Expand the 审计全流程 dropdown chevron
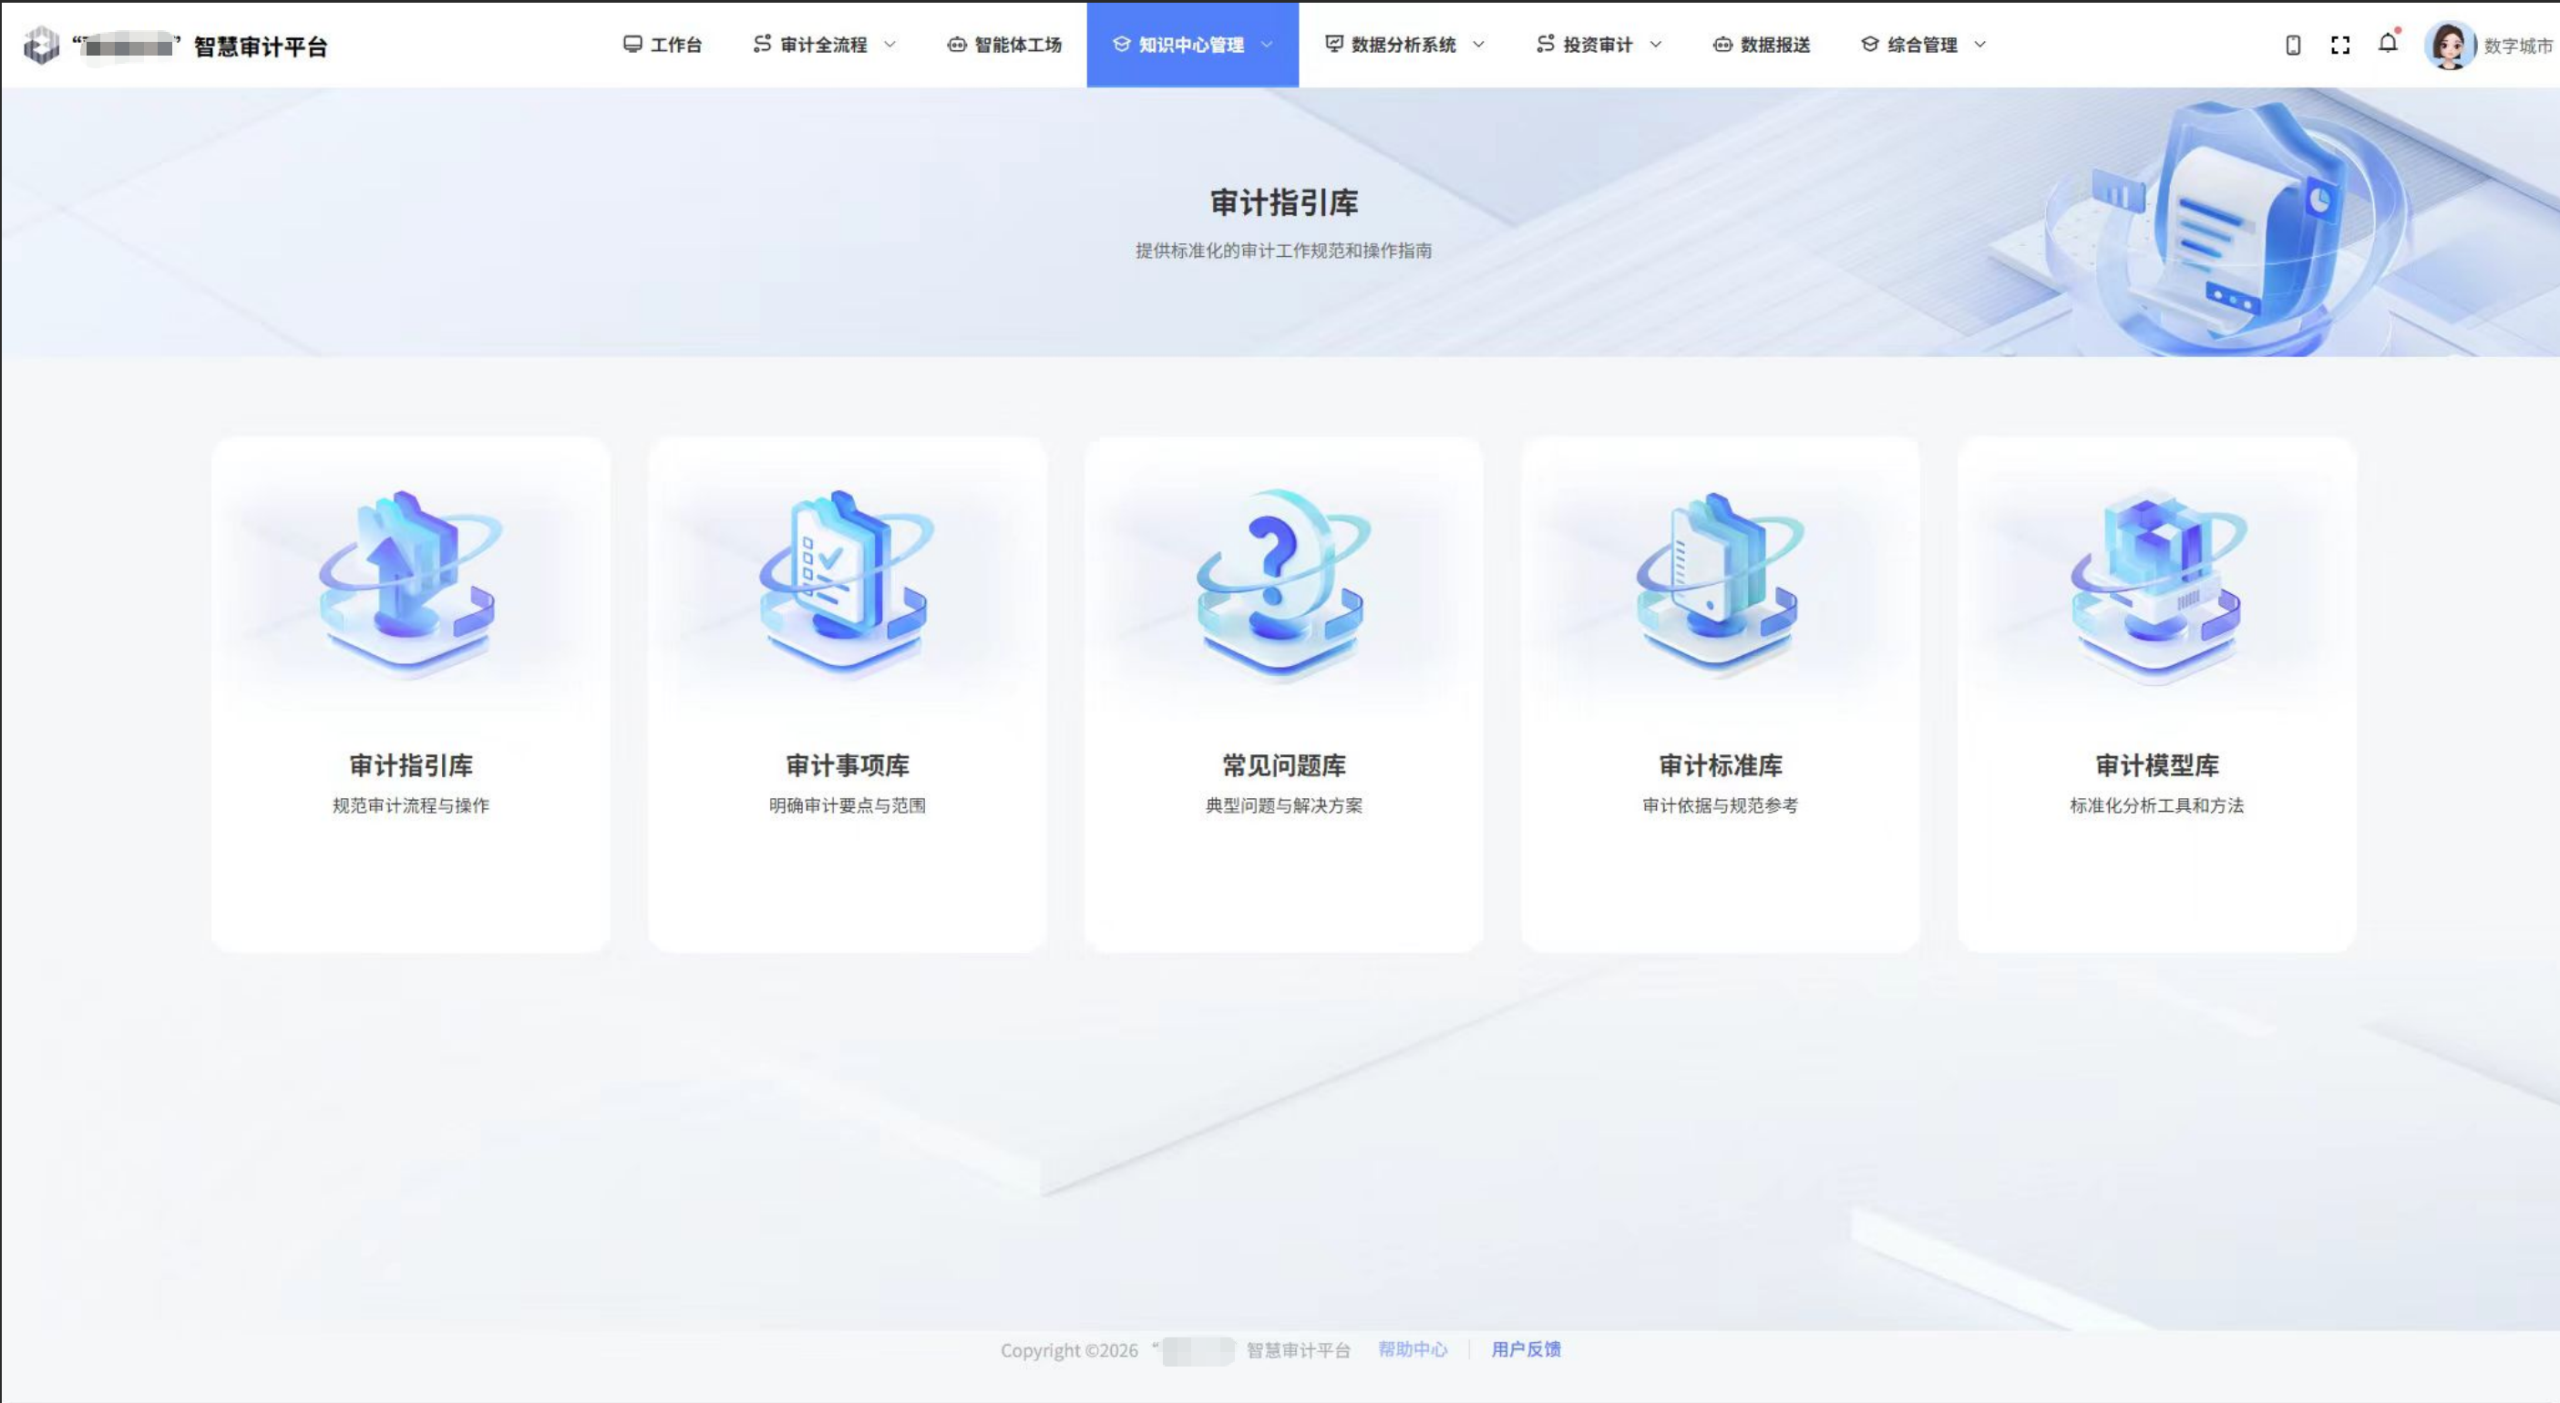The height and width of the screenshot is (1403, 2560). (x=890, y=44)
